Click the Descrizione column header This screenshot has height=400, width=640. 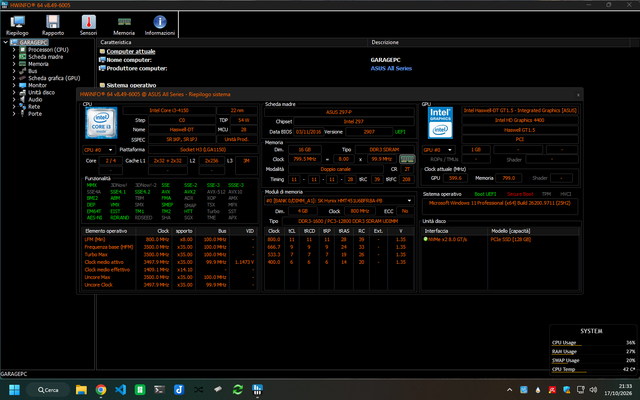click(499, 42)
